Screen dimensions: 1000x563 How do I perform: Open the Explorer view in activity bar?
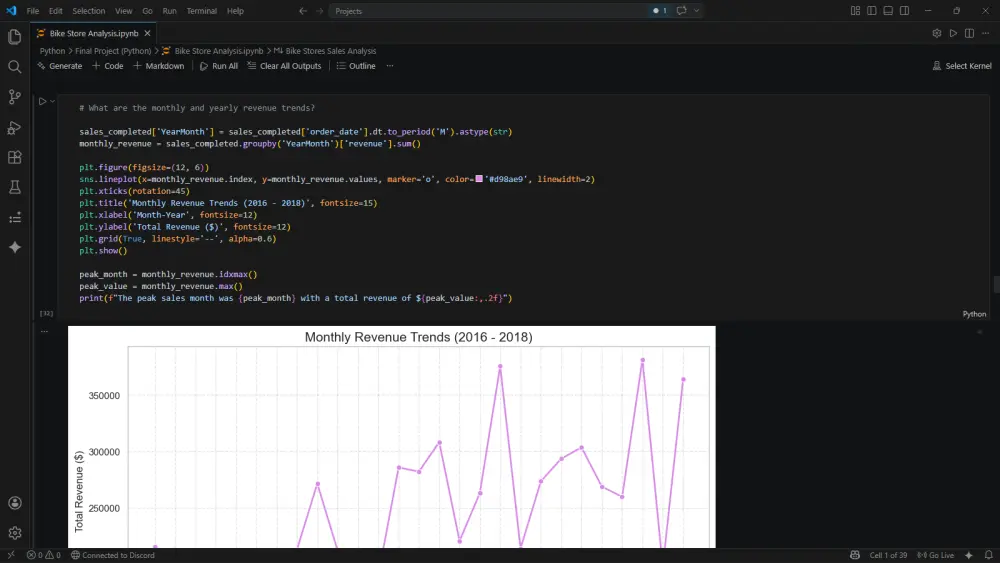coord(15,37)
